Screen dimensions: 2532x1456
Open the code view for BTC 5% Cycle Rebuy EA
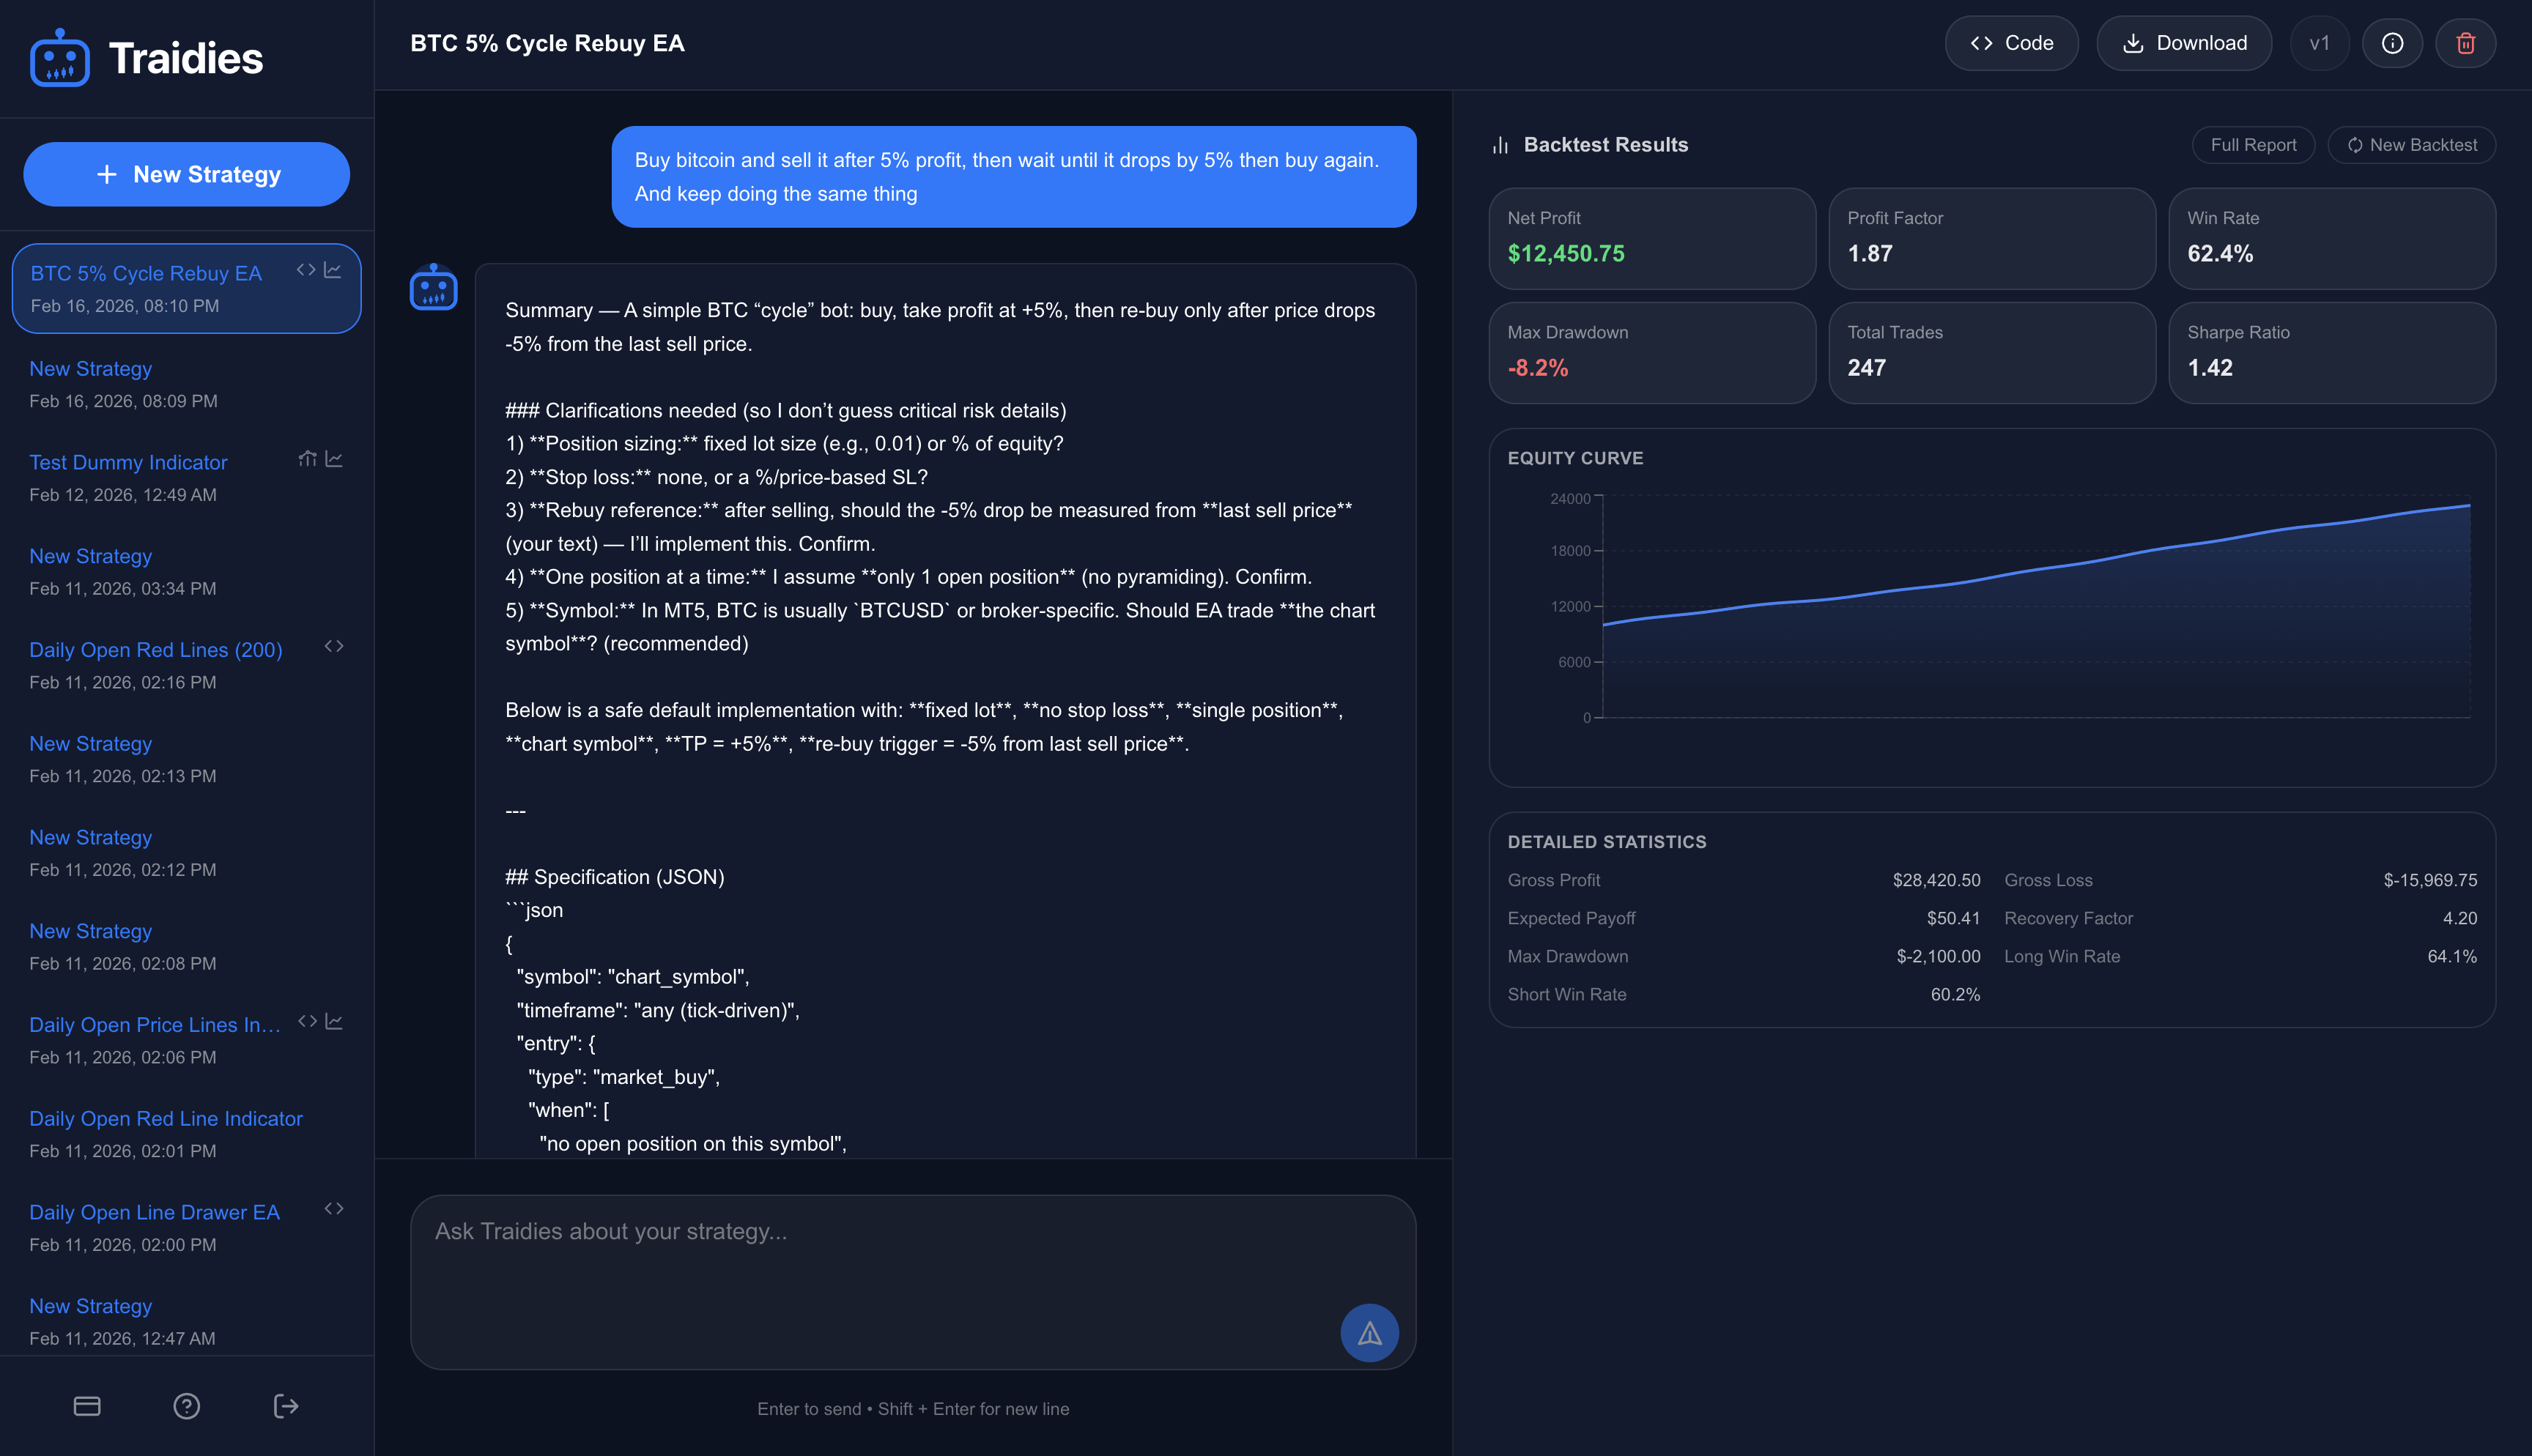coord(306,270)
